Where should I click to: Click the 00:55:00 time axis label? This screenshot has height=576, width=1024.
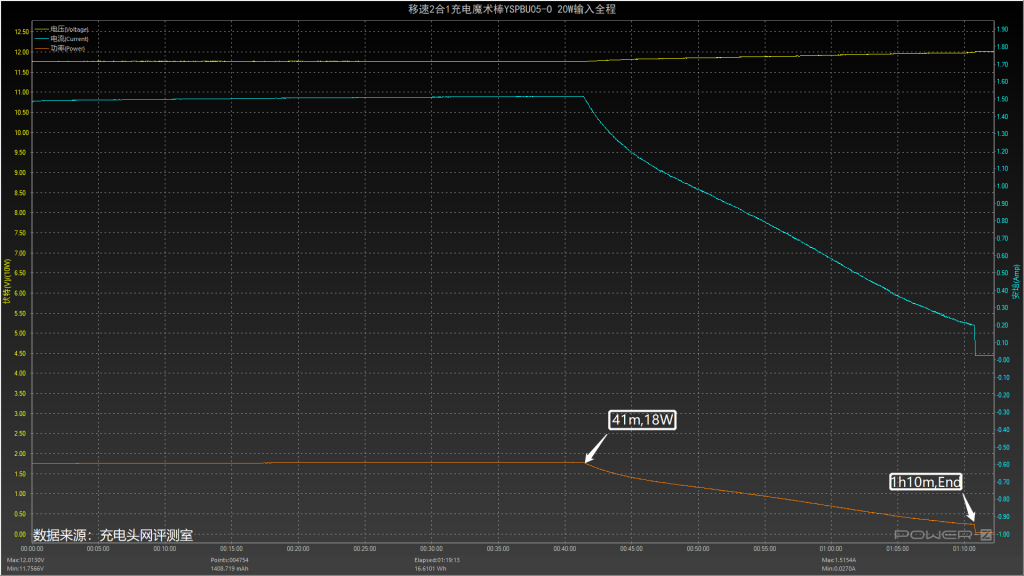pos(764,549)
